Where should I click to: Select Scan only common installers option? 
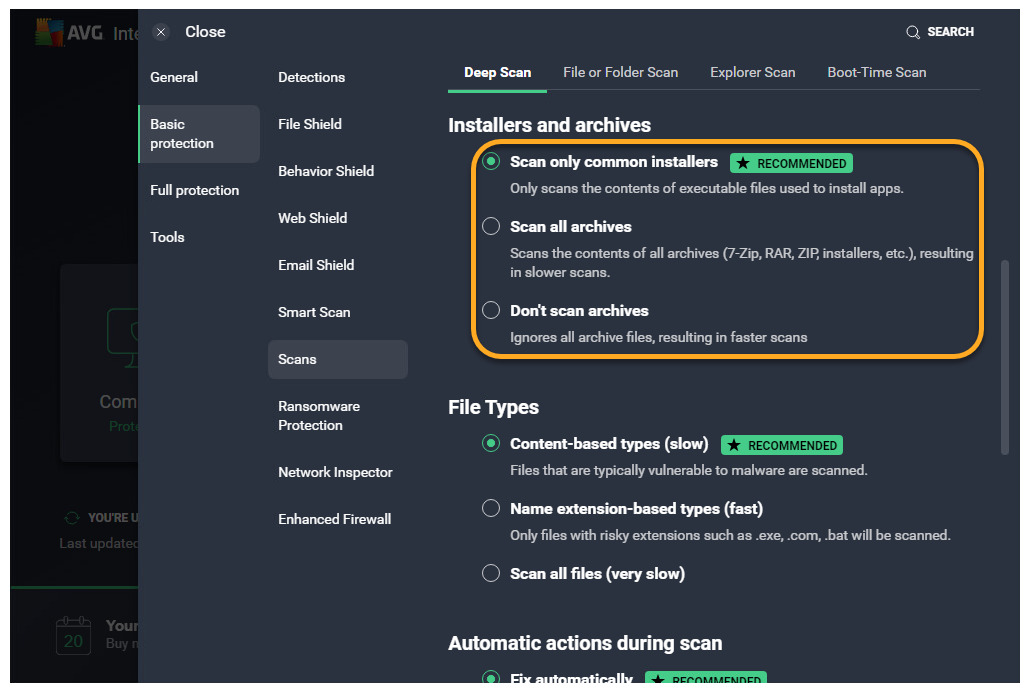tap(491, 162)
